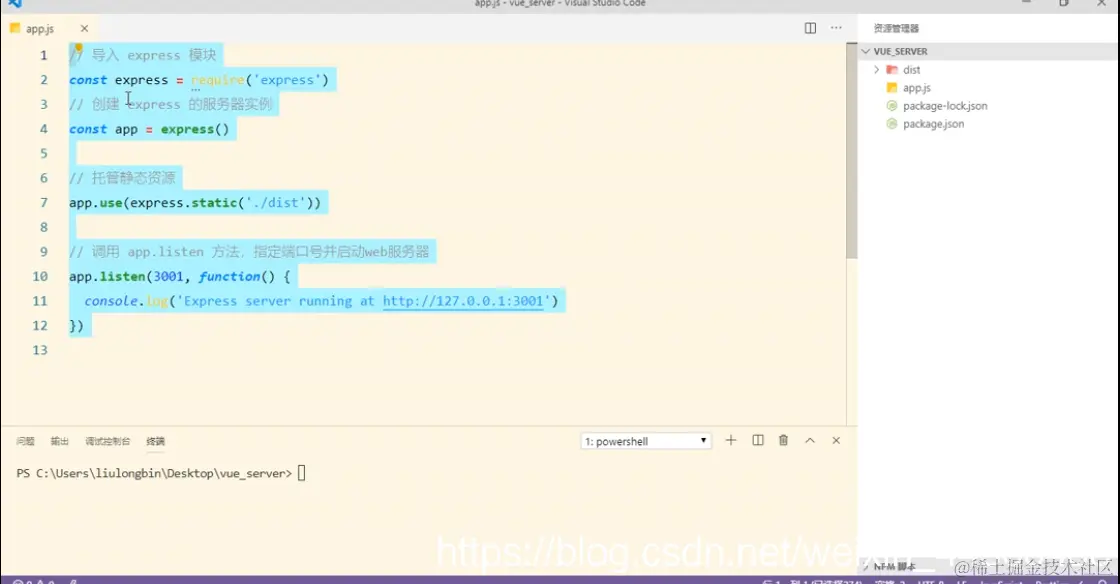This screenshot has width=1120, height=584.
Task: Click the lightbulb quick-fix icon on line 1
Action: click(79, 49)
